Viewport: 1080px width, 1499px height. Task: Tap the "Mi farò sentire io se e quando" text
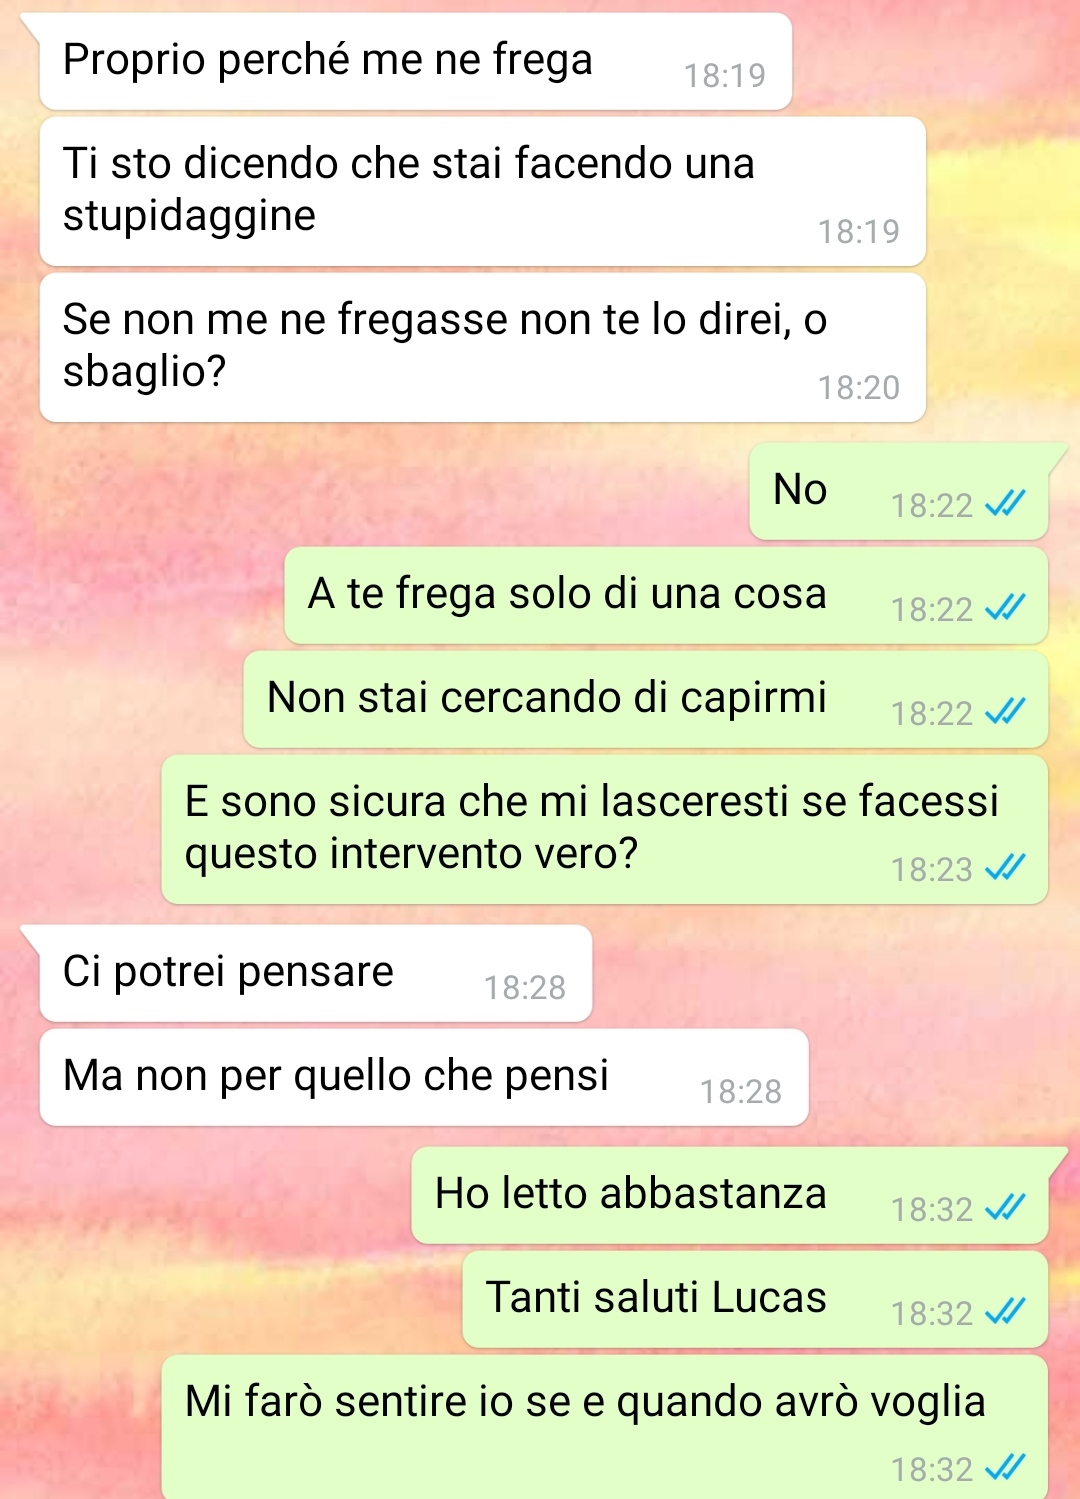(x=585, y=1401)
